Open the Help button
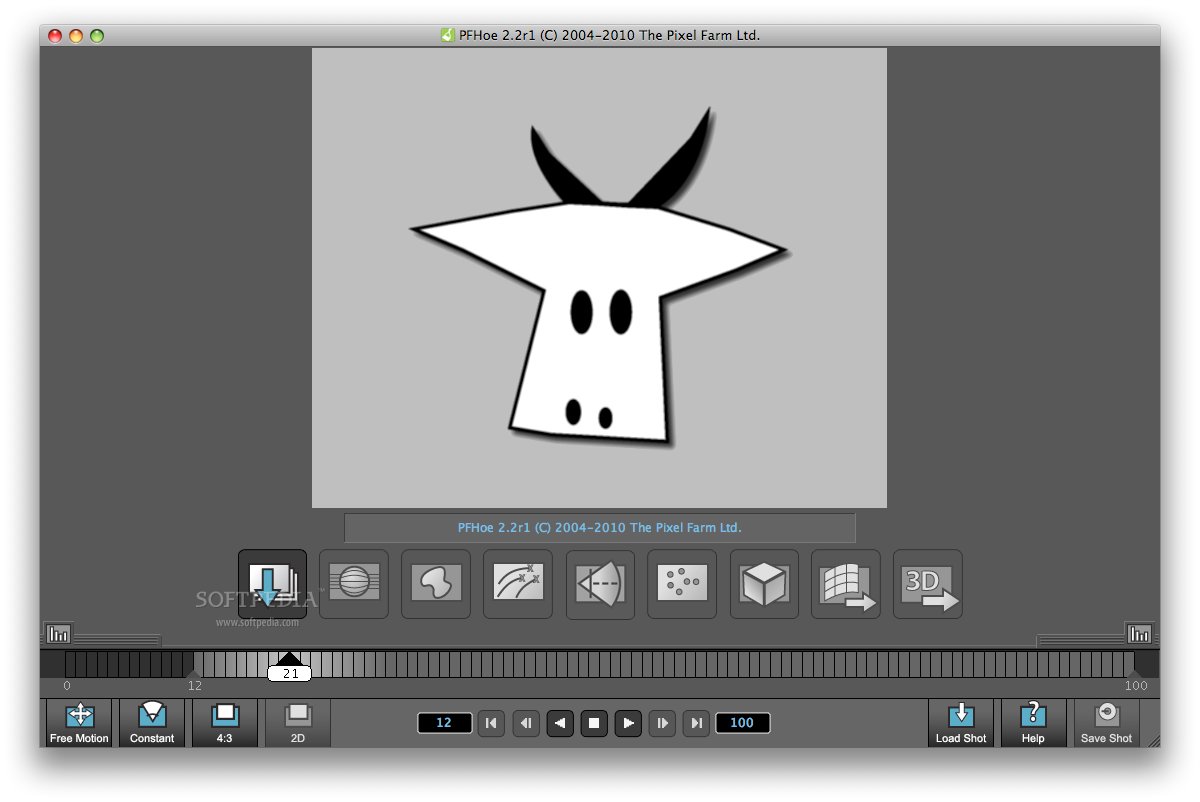This screenshot has width=1200, height=802. point(1033,723)
